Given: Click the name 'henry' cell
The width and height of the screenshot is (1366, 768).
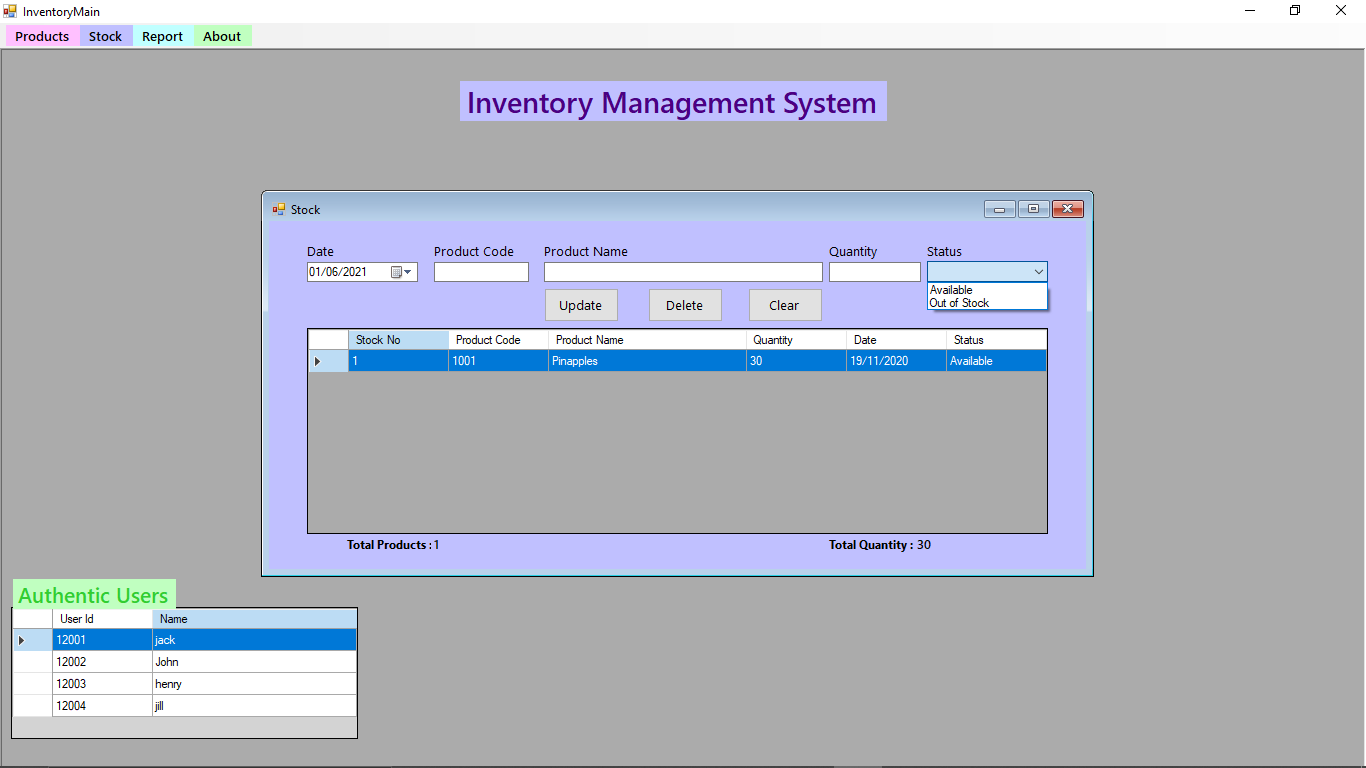Looking at the screenshot, I should tap(254, 684).
